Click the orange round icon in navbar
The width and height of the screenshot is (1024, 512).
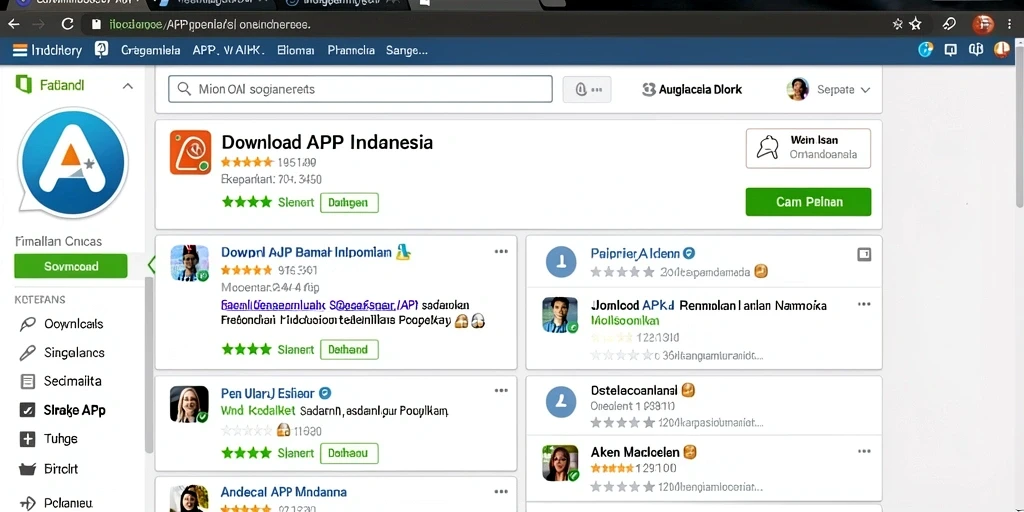coord(1002,50)
